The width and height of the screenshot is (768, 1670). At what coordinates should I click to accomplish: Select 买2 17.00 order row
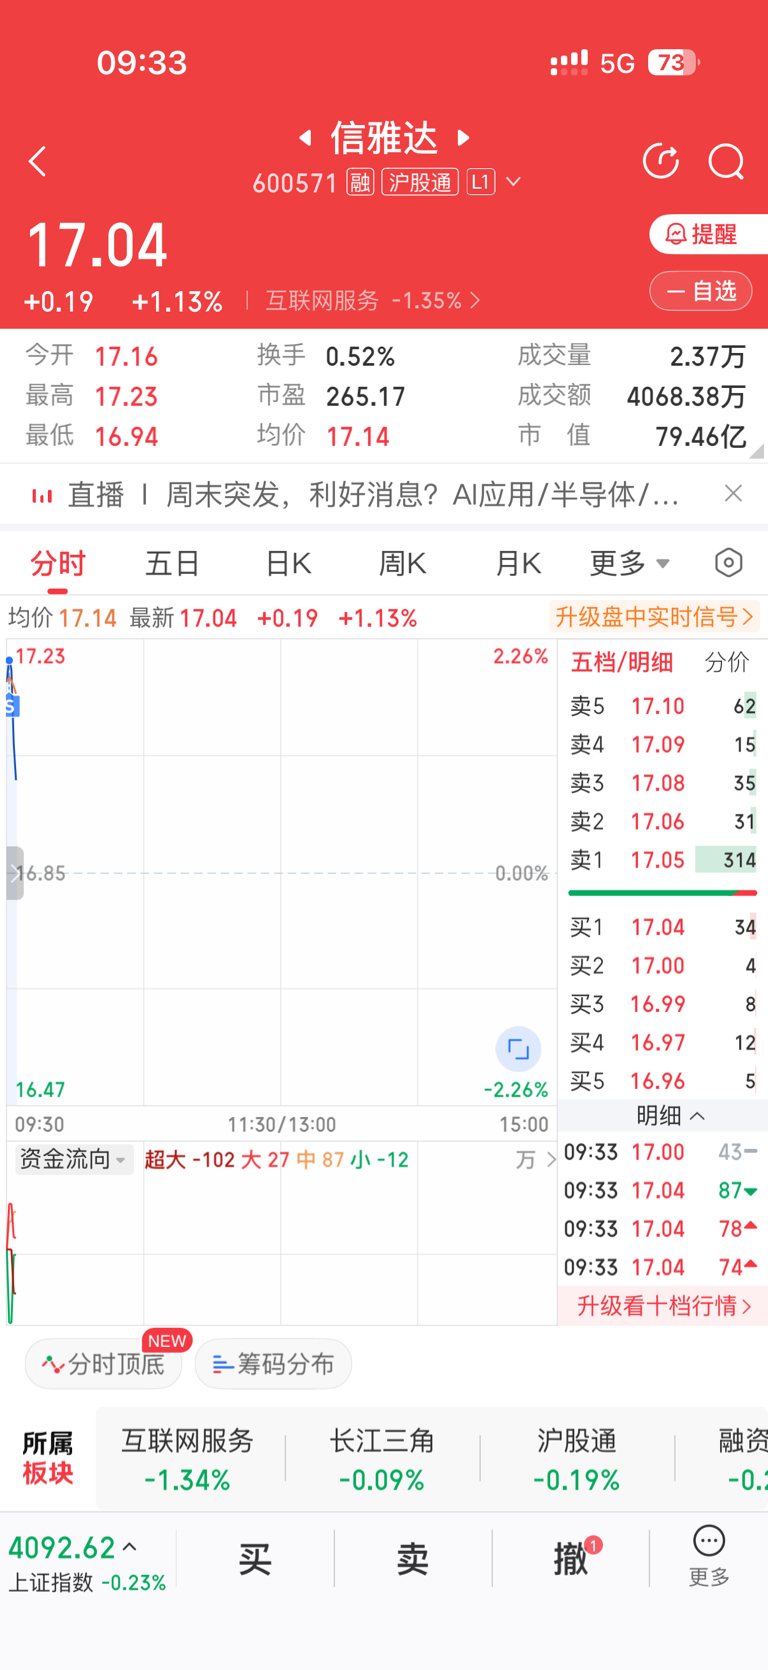[662, 966]
